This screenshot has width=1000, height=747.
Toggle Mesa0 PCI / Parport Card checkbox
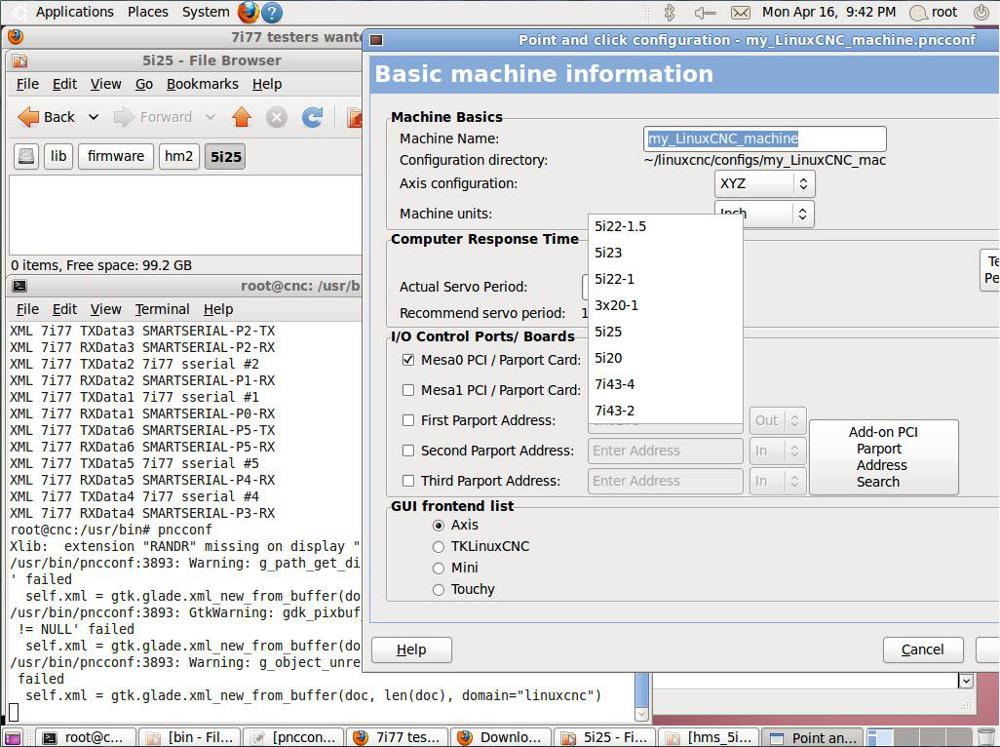[408, 360]
